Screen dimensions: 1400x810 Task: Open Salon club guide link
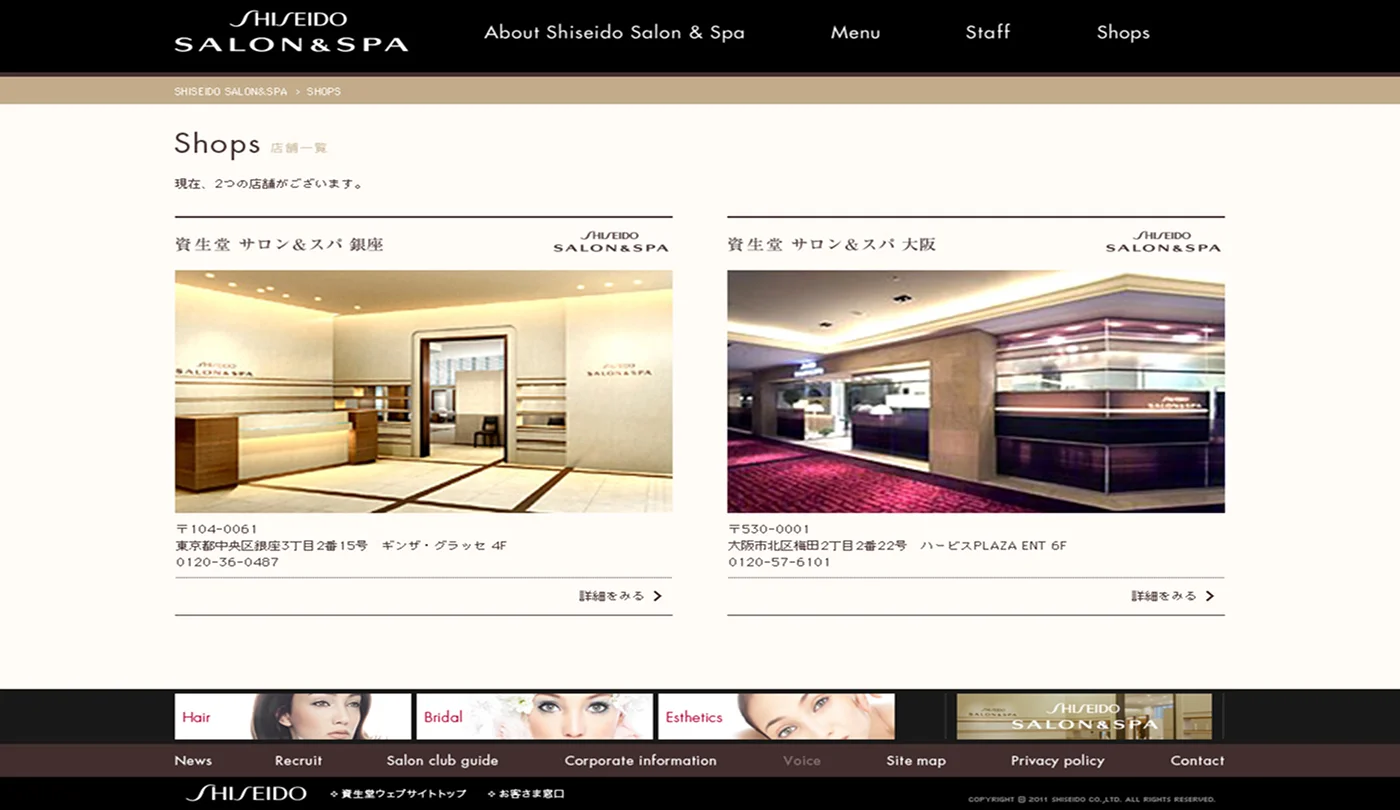pyautogui.click(x=442, y=760)
